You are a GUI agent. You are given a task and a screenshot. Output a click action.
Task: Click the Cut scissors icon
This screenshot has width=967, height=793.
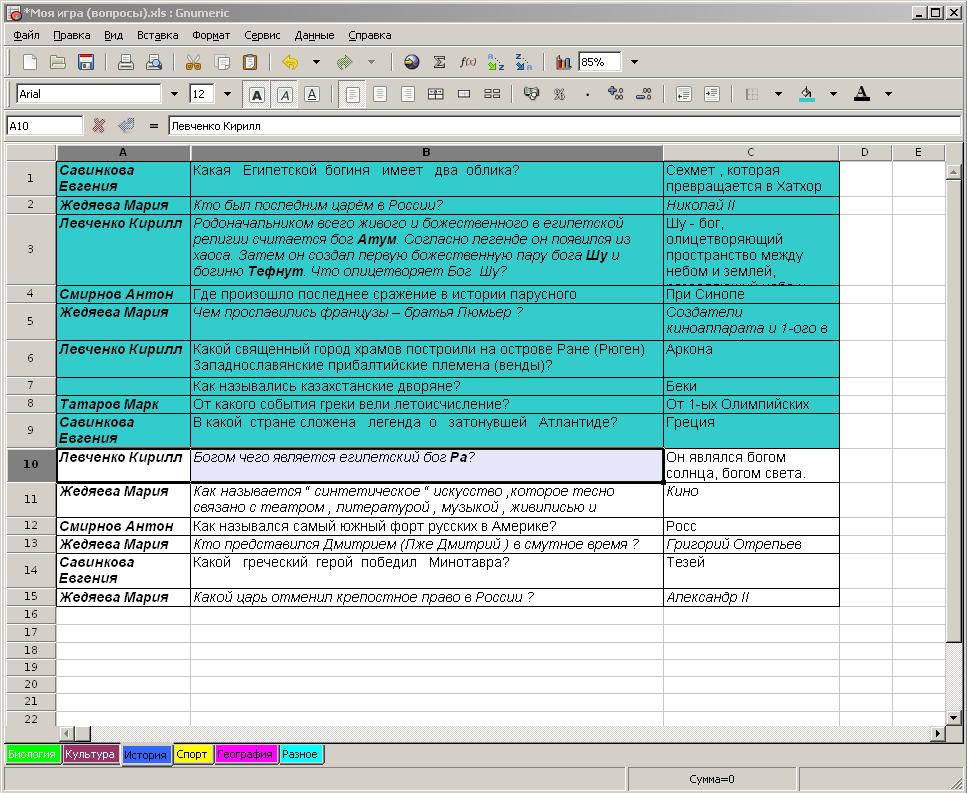coord(194,62)
